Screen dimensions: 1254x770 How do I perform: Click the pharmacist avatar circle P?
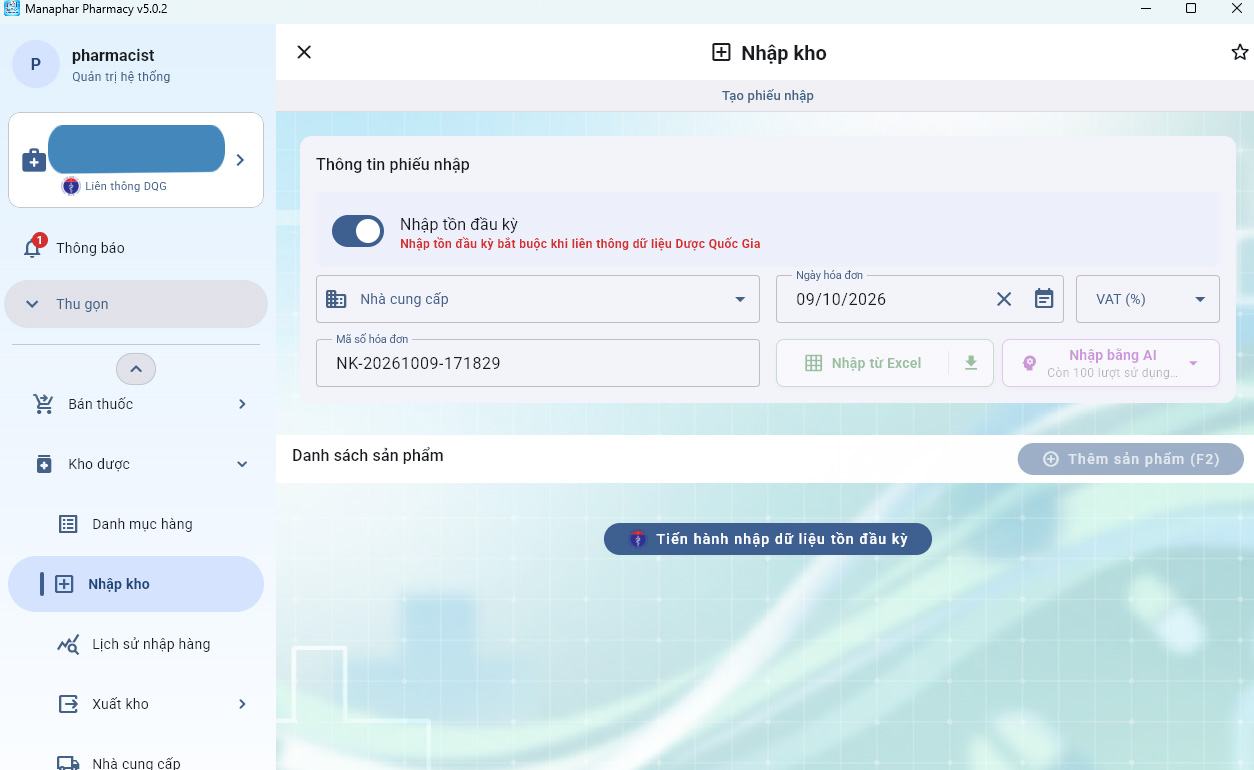[x=36, y=64]
